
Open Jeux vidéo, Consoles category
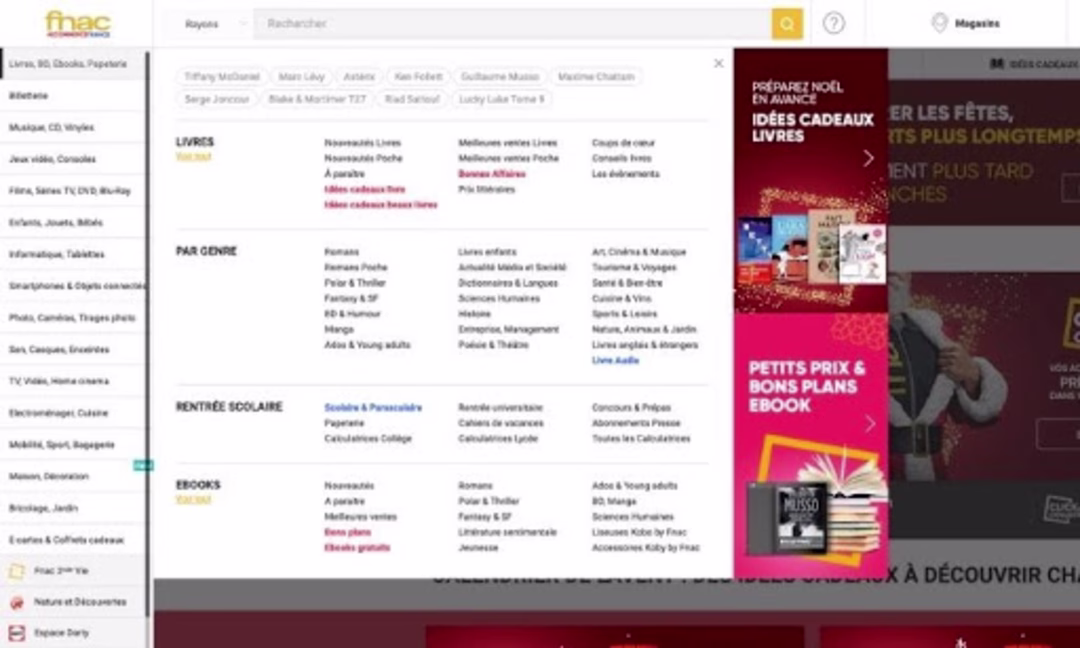click(72, 159)
